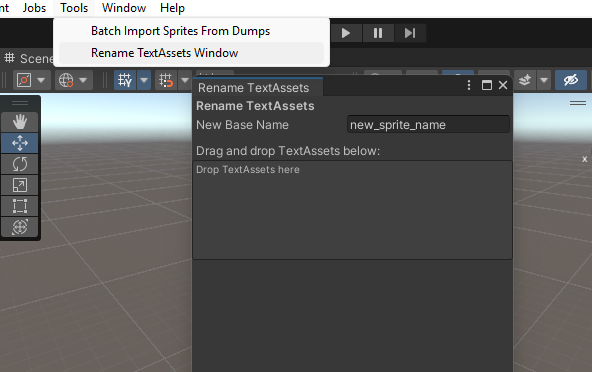This screenshot has width=592, height=372.
Task: Click the snap increment magnet icon
Action: point(166,80)
